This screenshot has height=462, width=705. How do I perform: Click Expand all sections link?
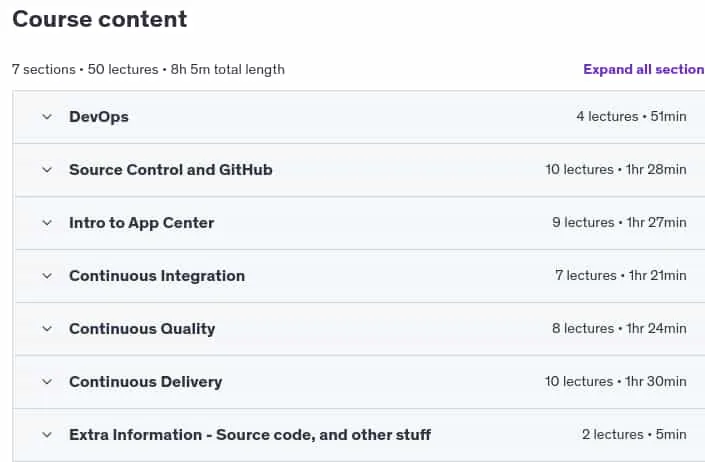pyautogui.click(x=644, y=69)
